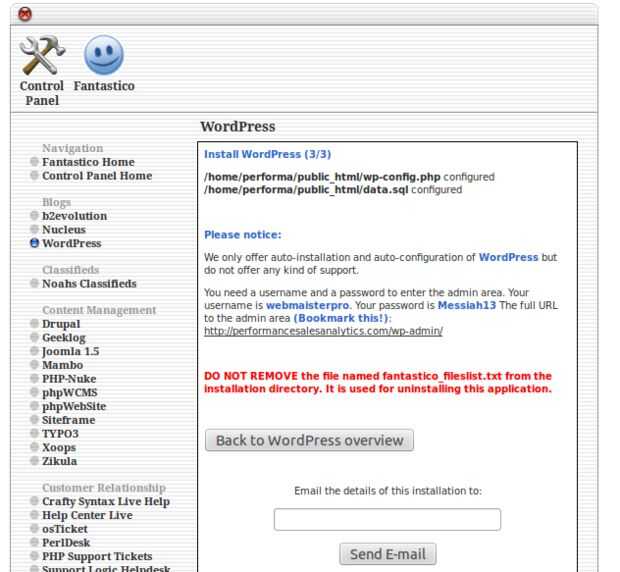Viewport: 620px width, 572px height.
Task: Choose Nucleus blog script
Action: (x=64, y=230)
